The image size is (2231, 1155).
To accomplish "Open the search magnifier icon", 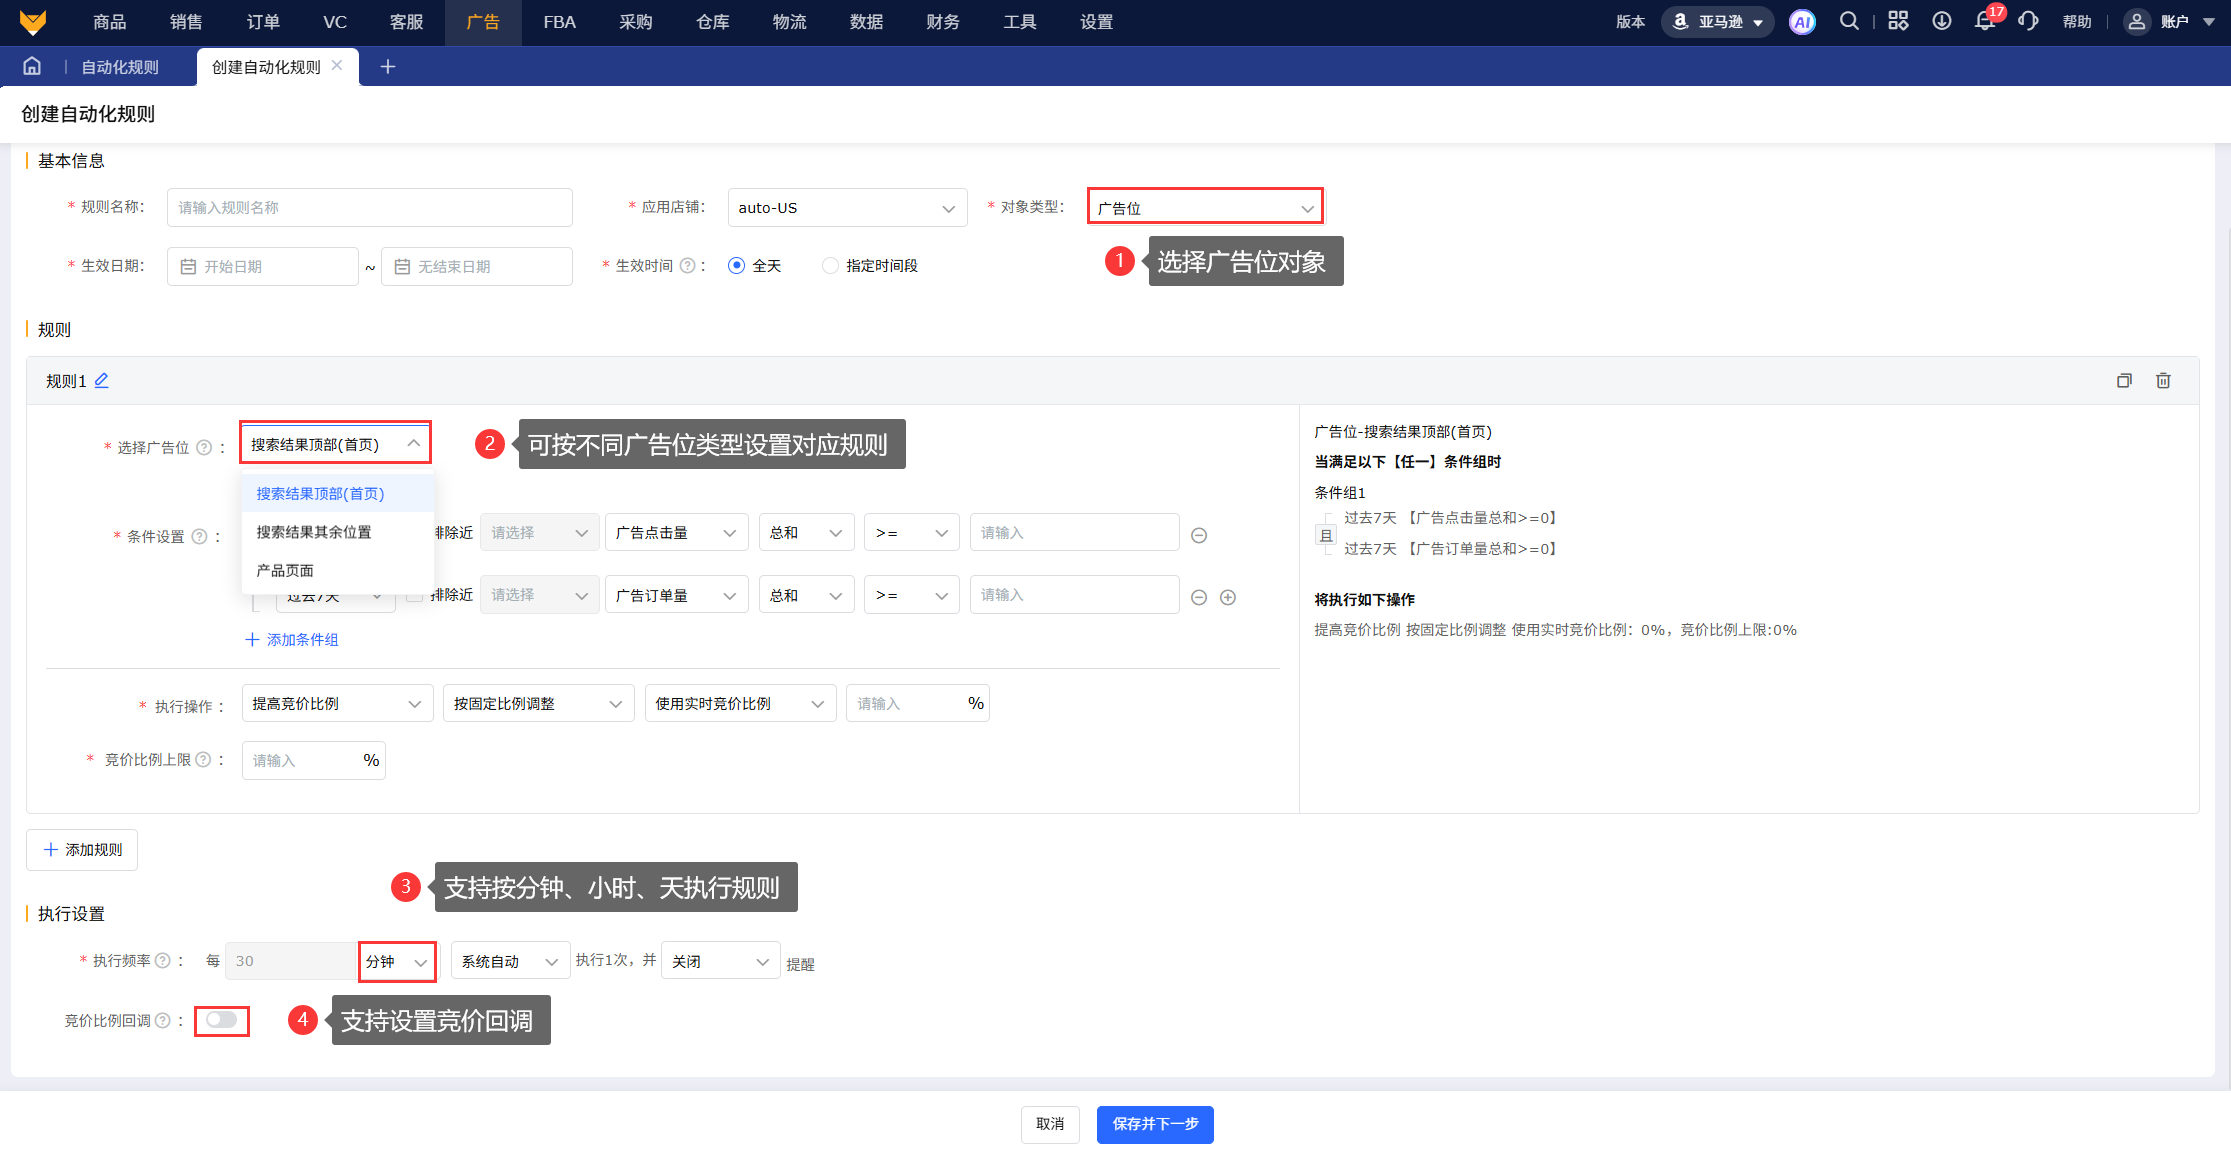I will coord(1849,21).
